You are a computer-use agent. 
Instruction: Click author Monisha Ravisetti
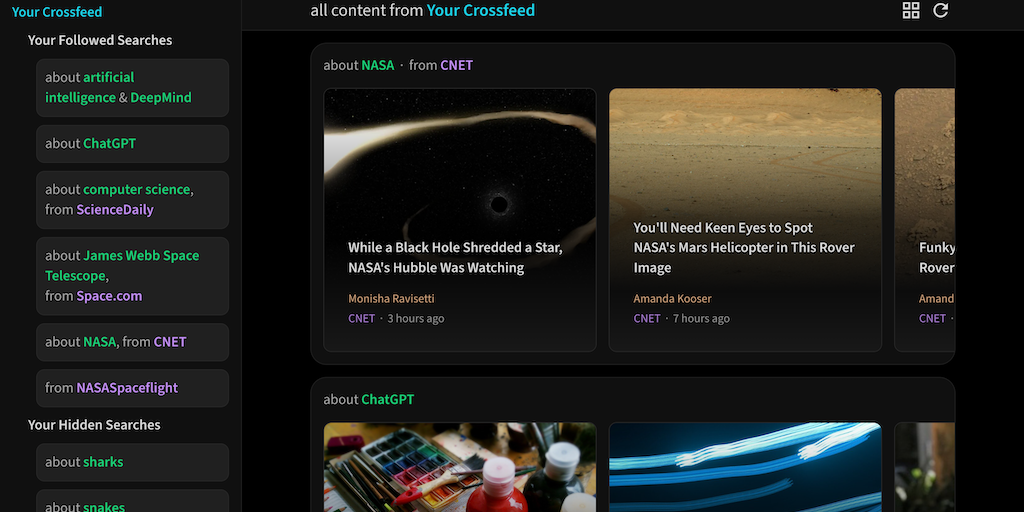pos(391,298)
